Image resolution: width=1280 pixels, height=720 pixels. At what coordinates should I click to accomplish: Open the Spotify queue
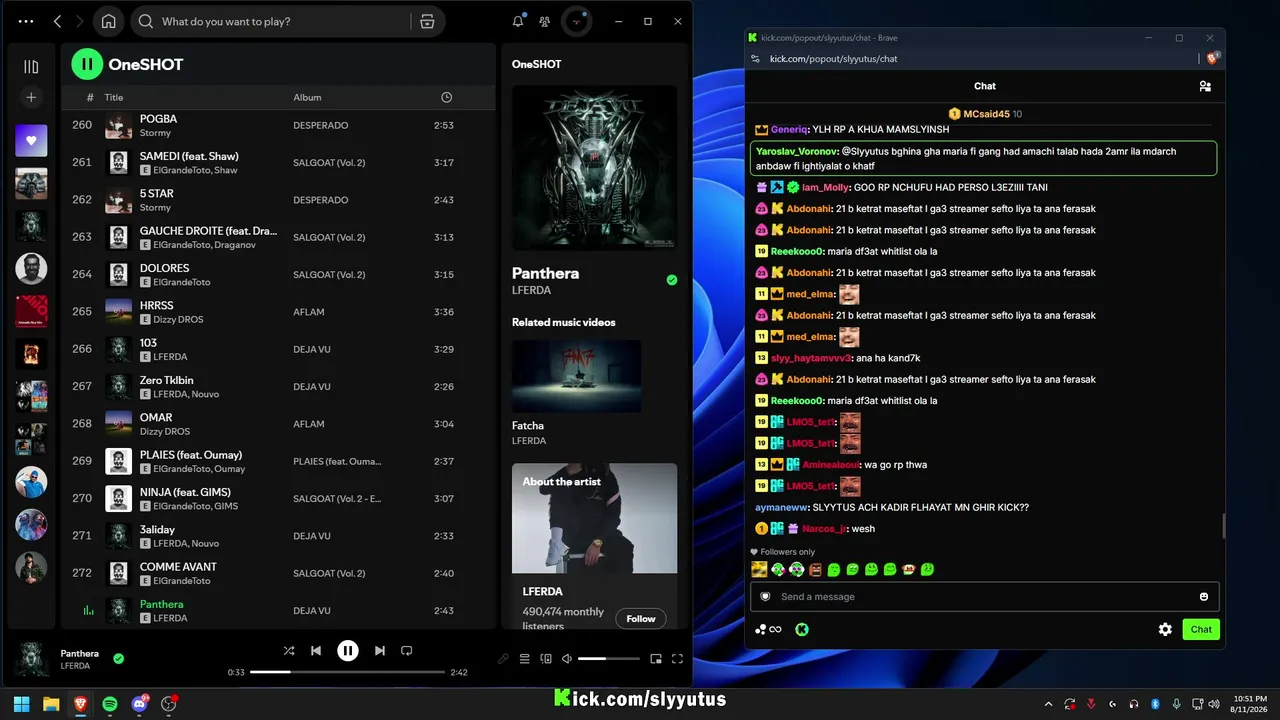pyautogui.click(x=525, y=659)
